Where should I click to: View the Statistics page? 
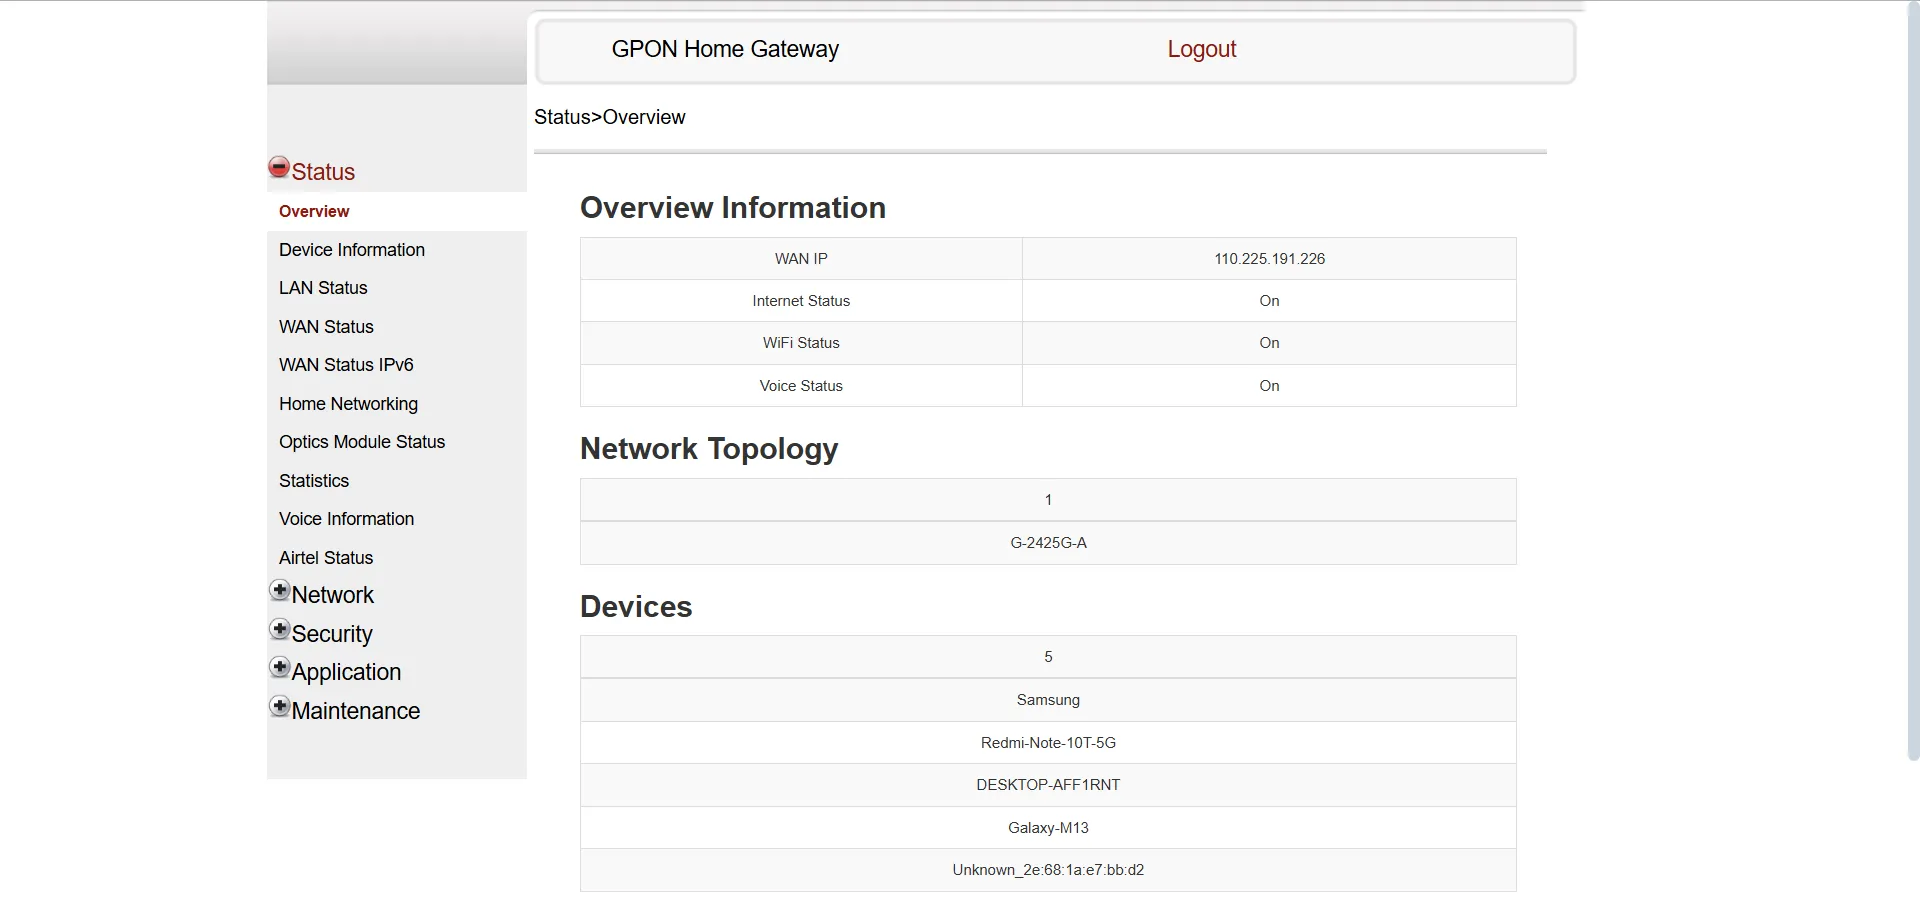313,480
